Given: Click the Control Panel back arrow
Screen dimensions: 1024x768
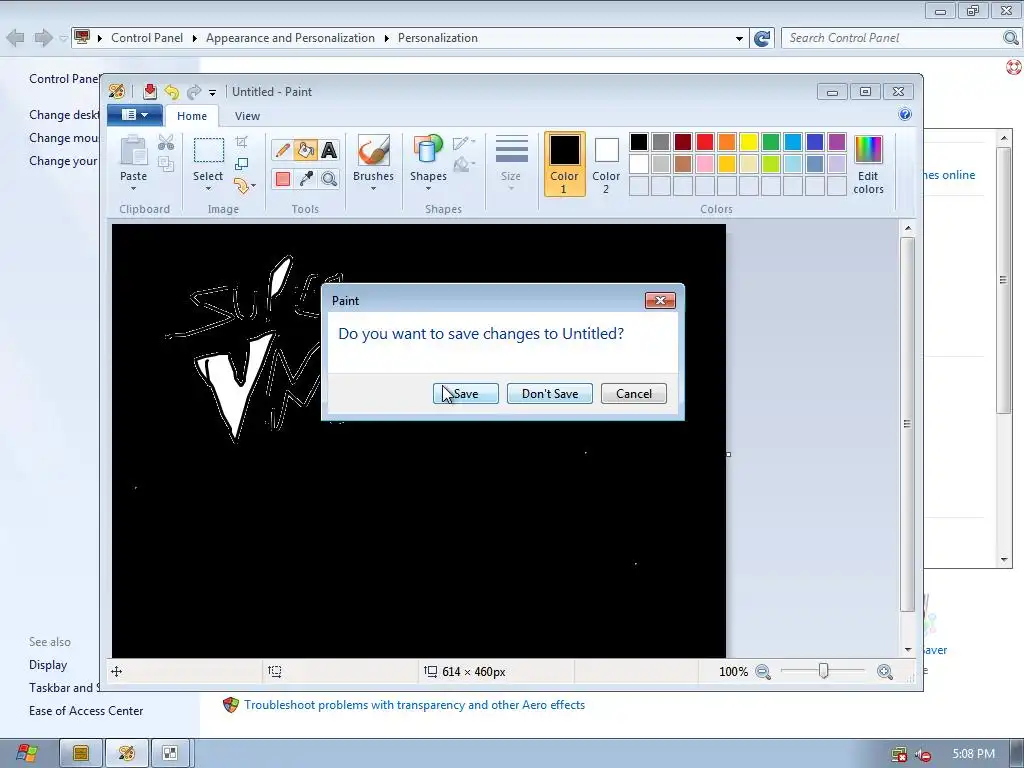Looking at the screenshot, I should click(15, 38).
